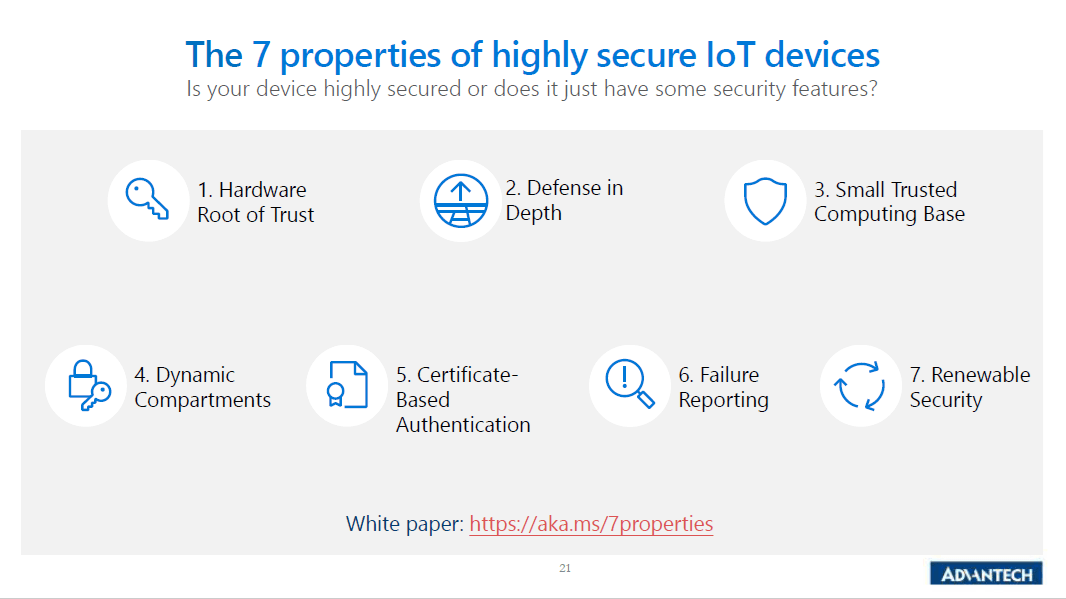Click the '5. Certificate-Based Authentication' text

coord(462,399)
